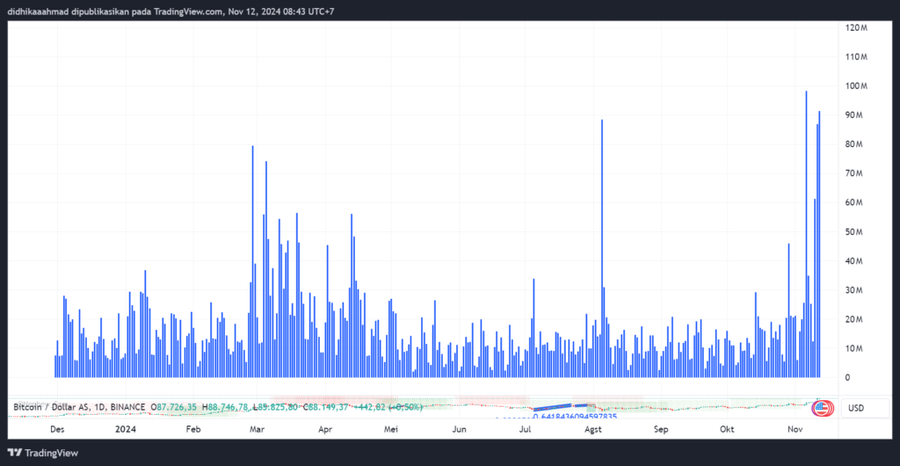This screenshot has height=466, width=900.
Task: Click the US flag icon near price axis
Action: click(x=821, y=407)
